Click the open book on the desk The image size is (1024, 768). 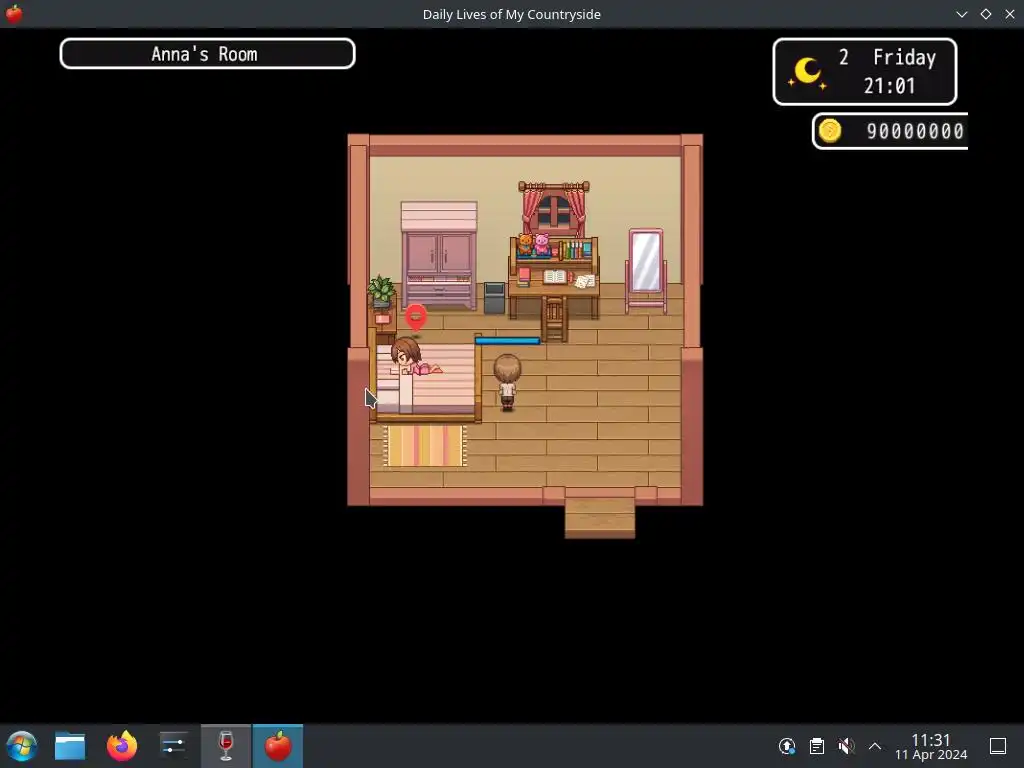pyautogui.click(x=554, y=277)
